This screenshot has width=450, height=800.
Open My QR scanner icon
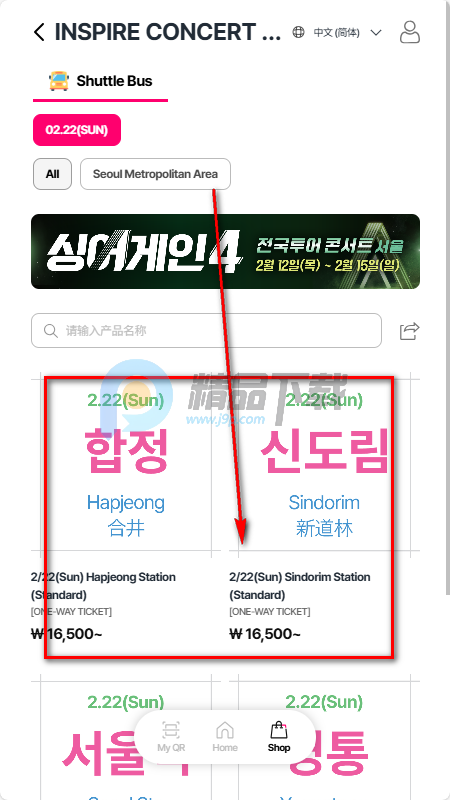[171, 737]
